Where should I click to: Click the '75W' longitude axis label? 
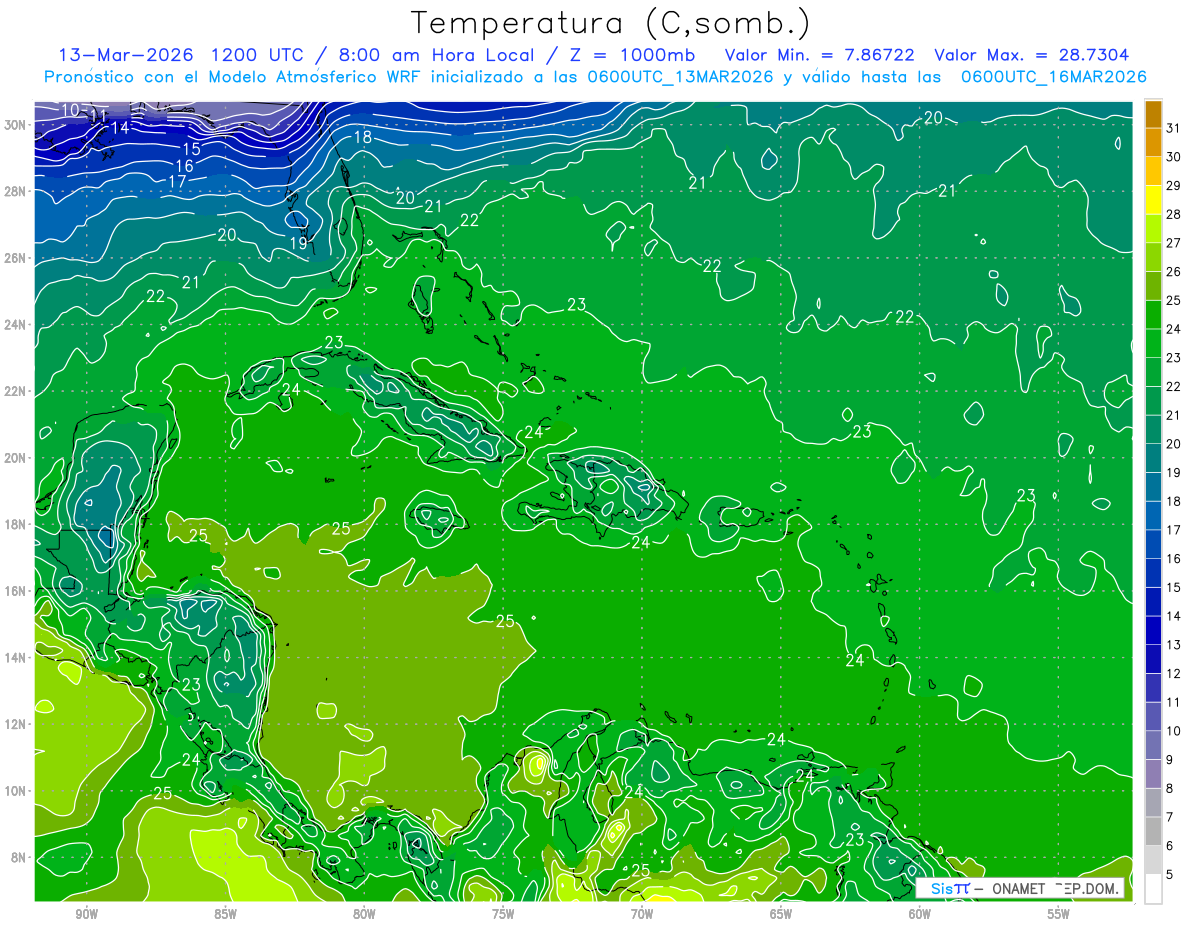click(x=503, y=913)
